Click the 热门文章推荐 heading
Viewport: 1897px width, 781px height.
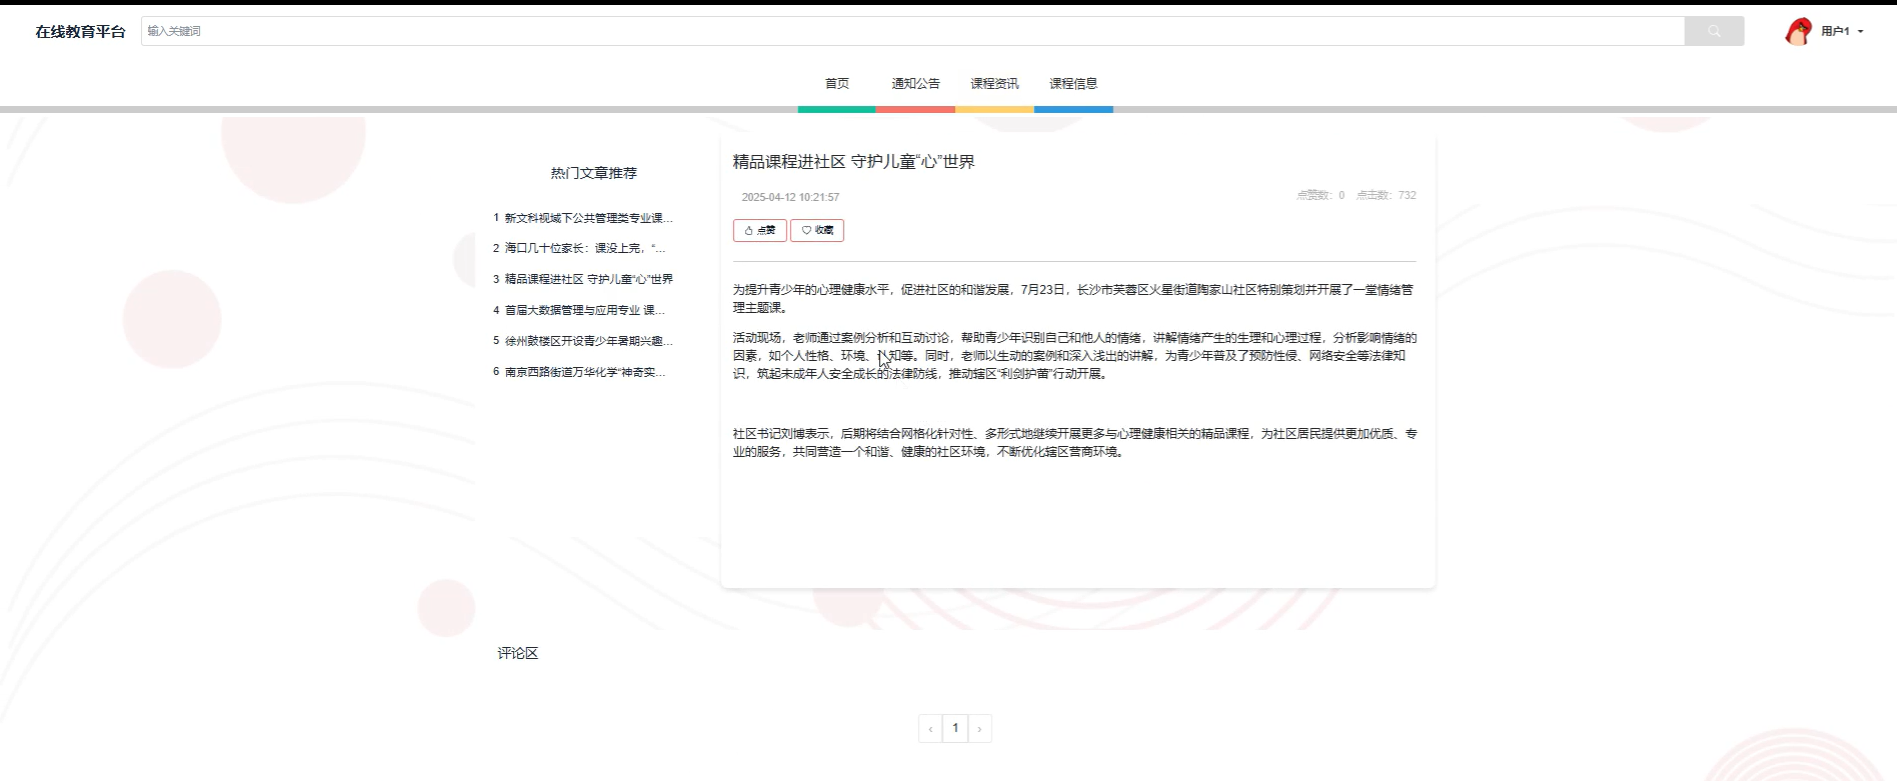click(593, 173)
